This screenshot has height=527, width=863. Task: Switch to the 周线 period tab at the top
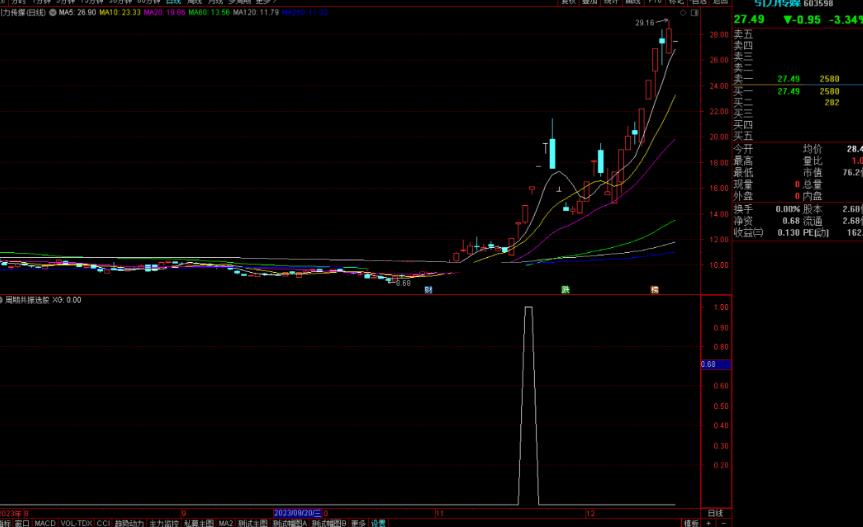click(x=194, y=2)
